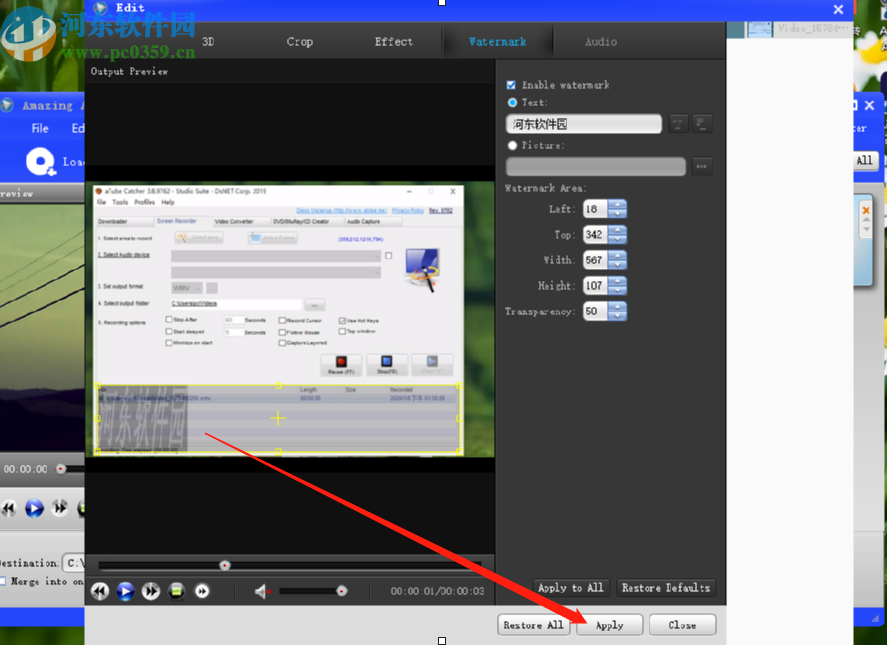Browse for a watermark picture with the ellipsis button
The height and width of the screenshot is (645, 887).
tap(702, 166)
